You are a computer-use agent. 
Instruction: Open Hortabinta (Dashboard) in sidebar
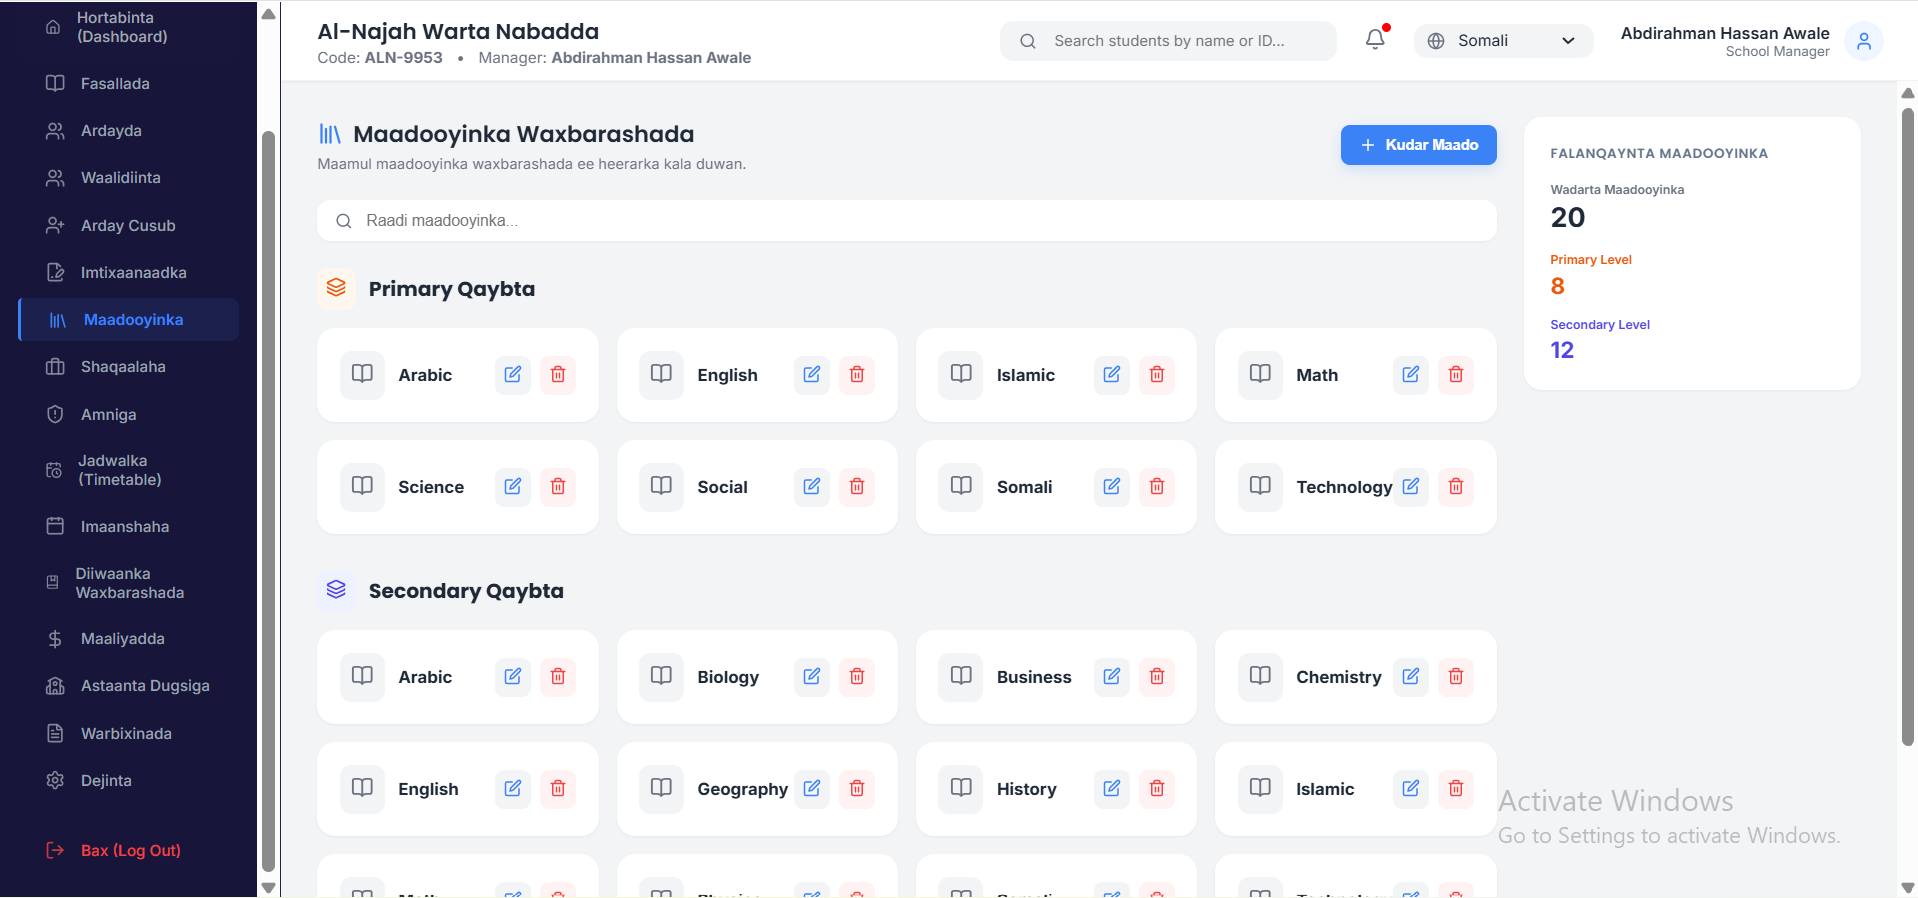128,27
